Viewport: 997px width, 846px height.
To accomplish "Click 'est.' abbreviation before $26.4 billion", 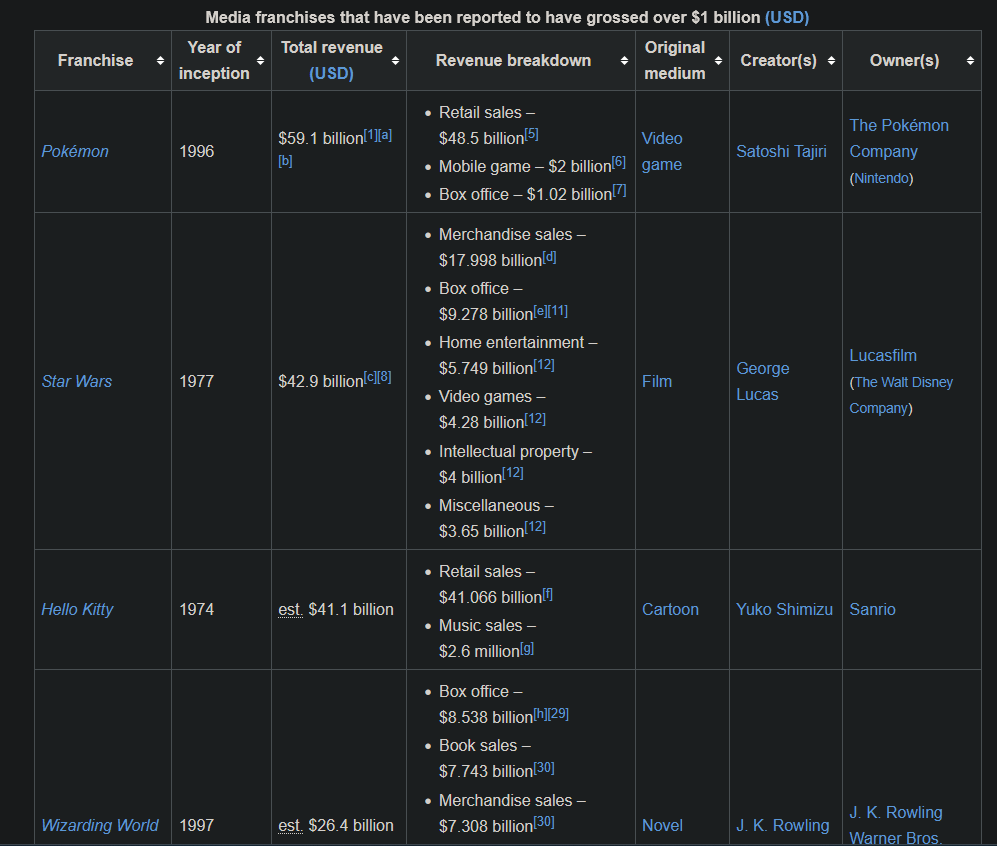I will [x=291, y=825].
